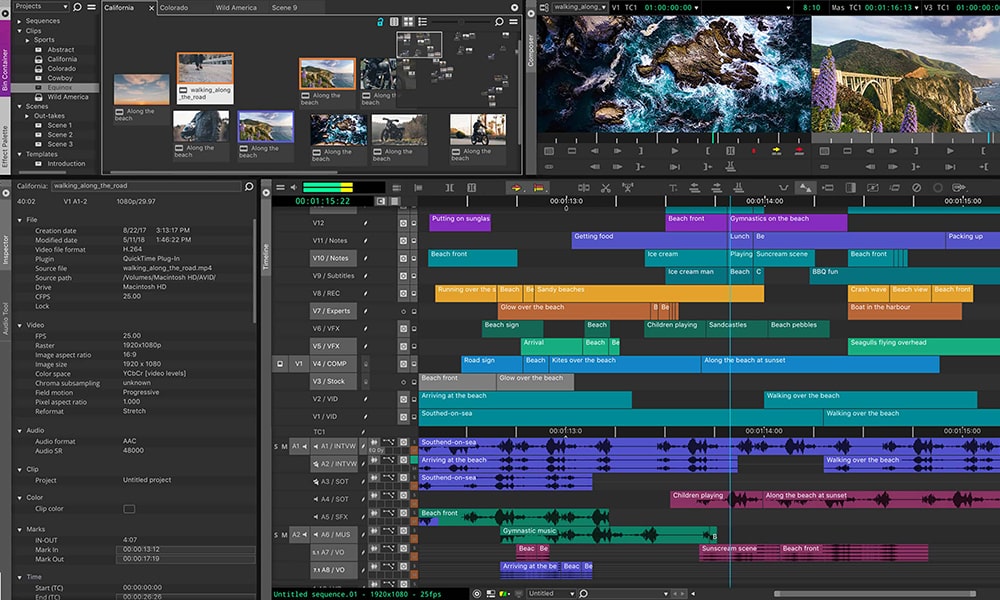Select the Introduction template
Viewport: 1000px width, 600px height.
pos(66,164)
